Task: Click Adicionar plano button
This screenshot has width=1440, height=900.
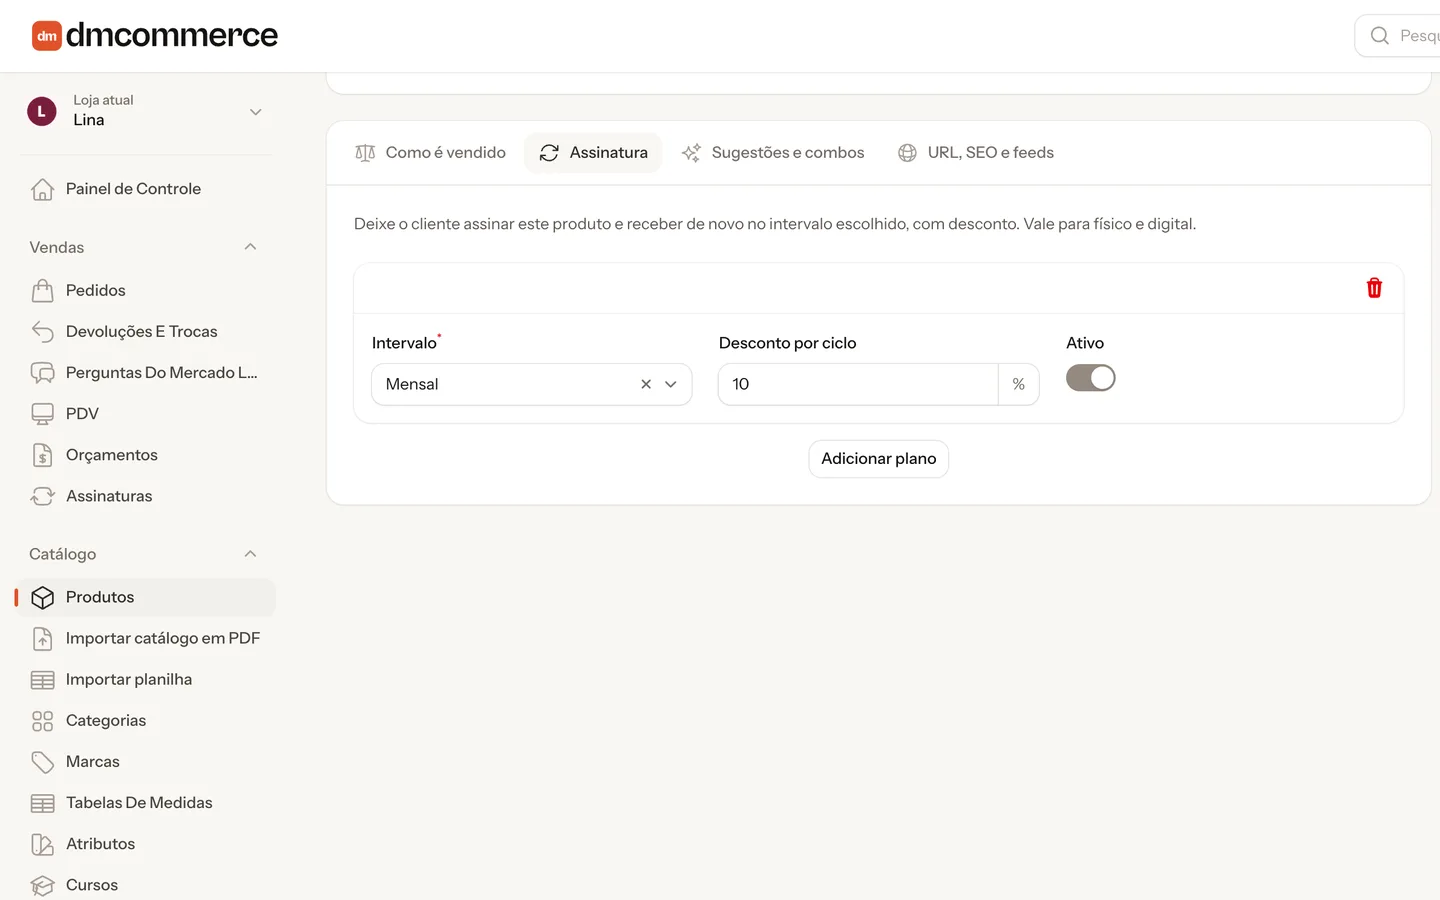Action: pyautogui.click(x=879, y=459)
